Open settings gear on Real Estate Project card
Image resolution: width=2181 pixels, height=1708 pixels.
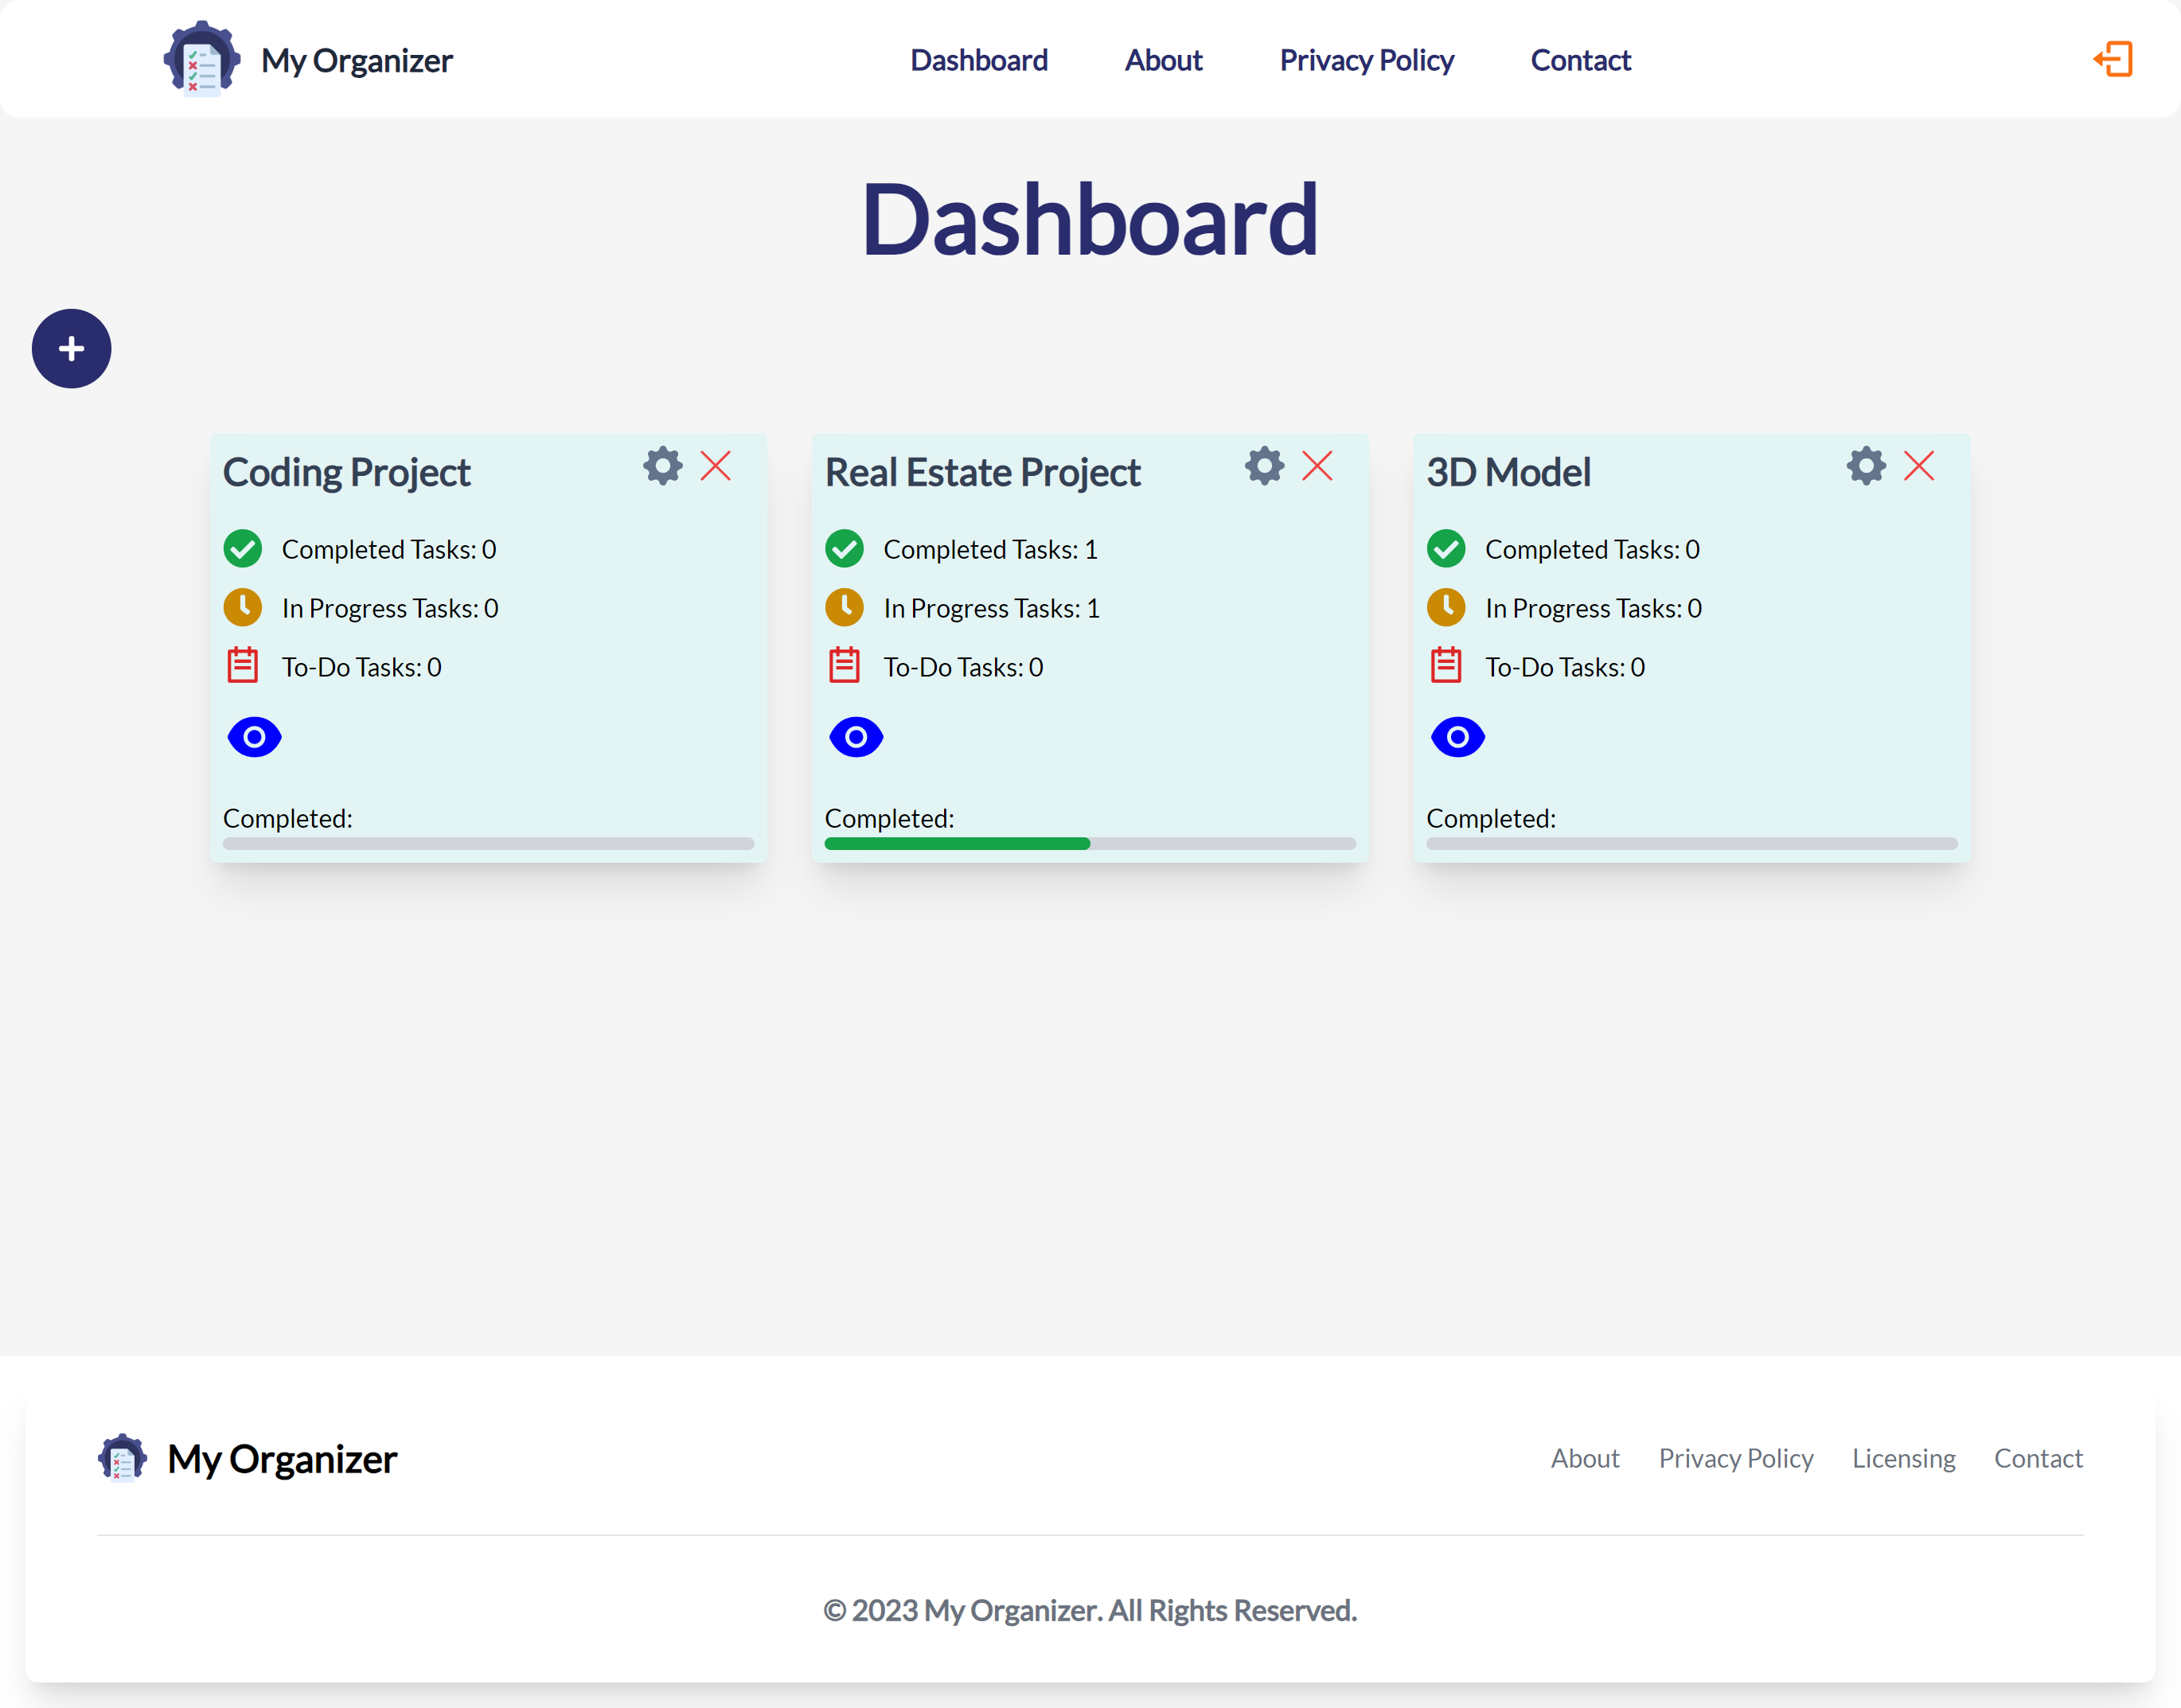click(x=1264, y=466)
